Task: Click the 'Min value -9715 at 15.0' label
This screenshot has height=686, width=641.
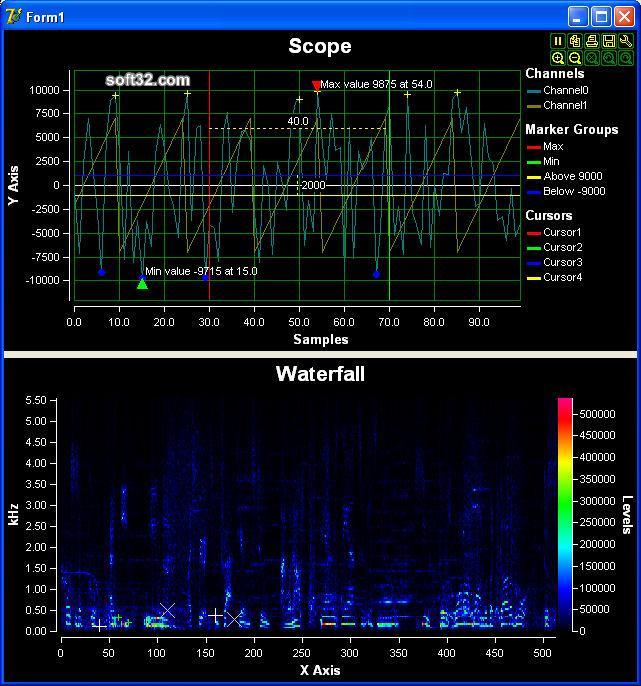Action: pyautogui.click(x=201, y=271)
